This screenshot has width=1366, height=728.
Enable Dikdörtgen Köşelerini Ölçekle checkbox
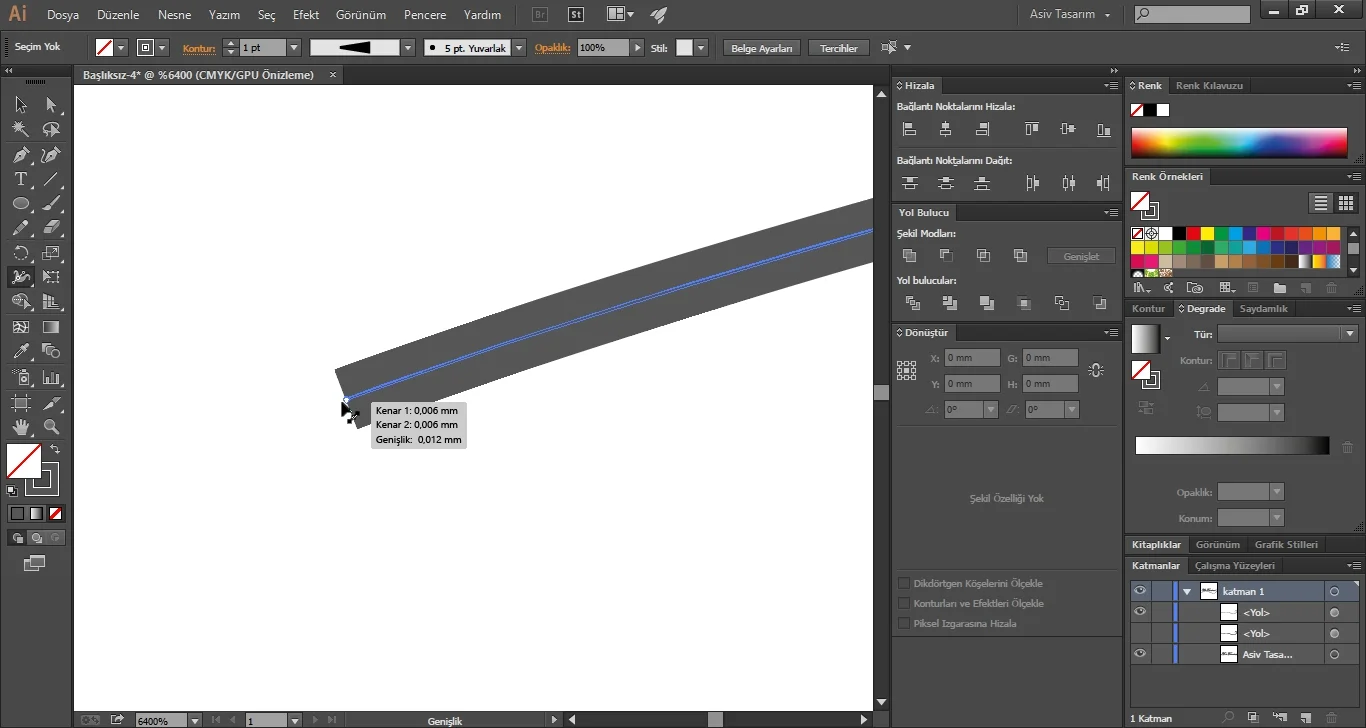pyautogui.click(x=904, y=584)
